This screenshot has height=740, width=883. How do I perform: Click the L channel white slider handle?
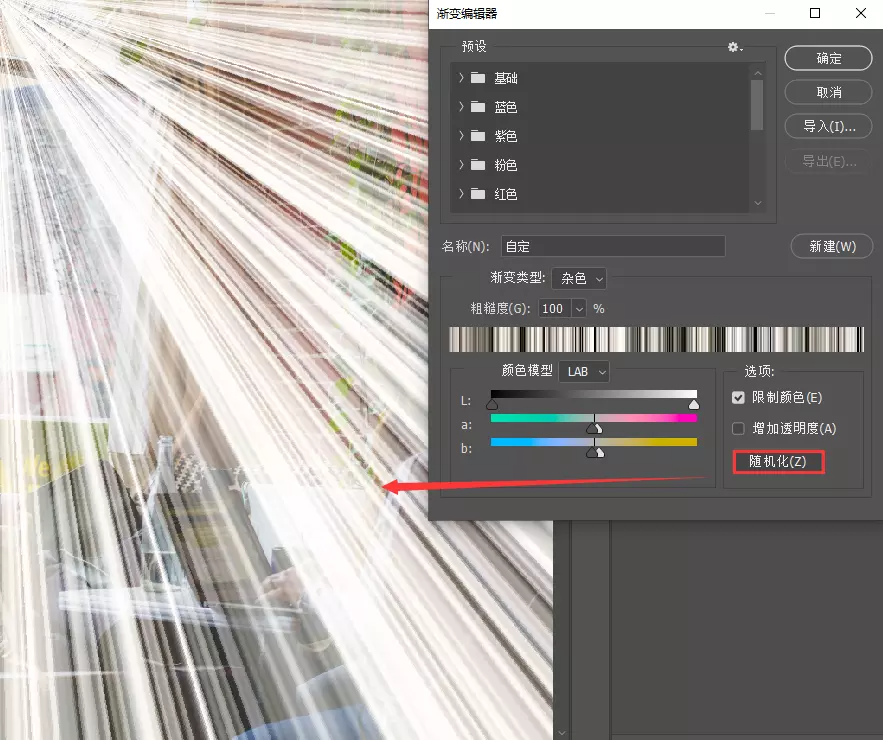click(x=694, y=404)
